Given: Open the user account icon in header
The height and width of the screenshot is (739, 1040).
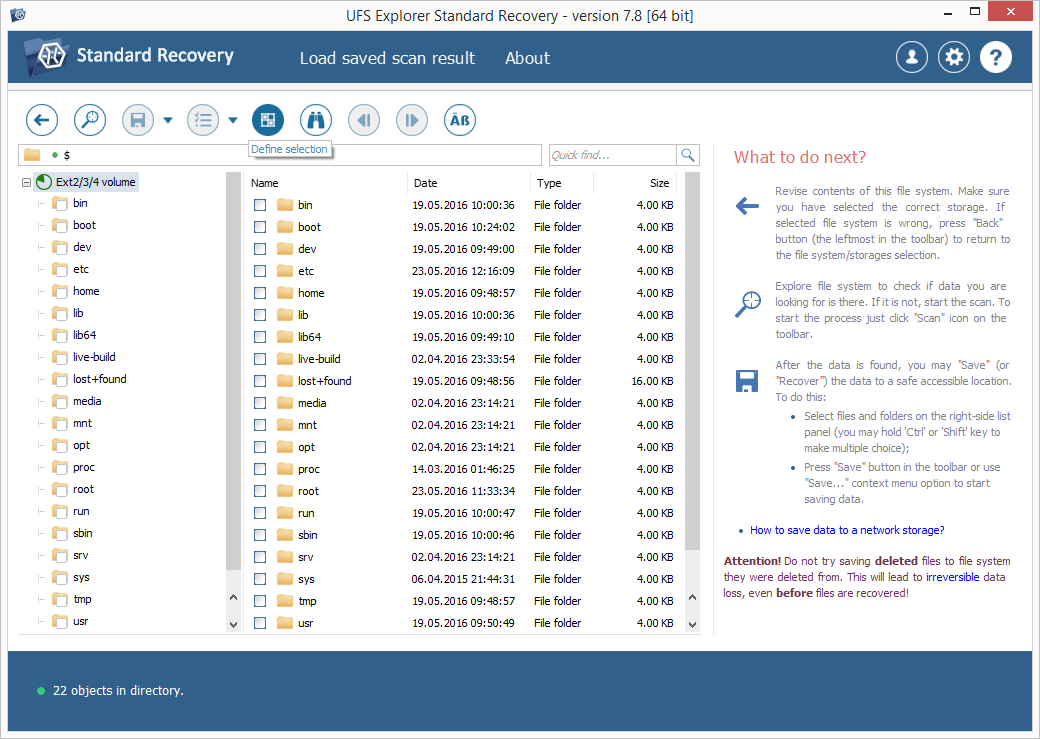Looking at the screenshot, I should (x=912, y=57).
